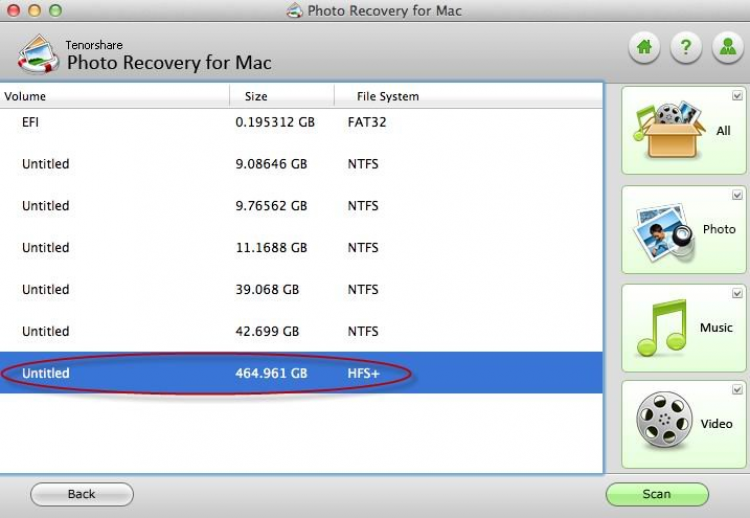Click the Home icon button

click(x=645, y=48)
